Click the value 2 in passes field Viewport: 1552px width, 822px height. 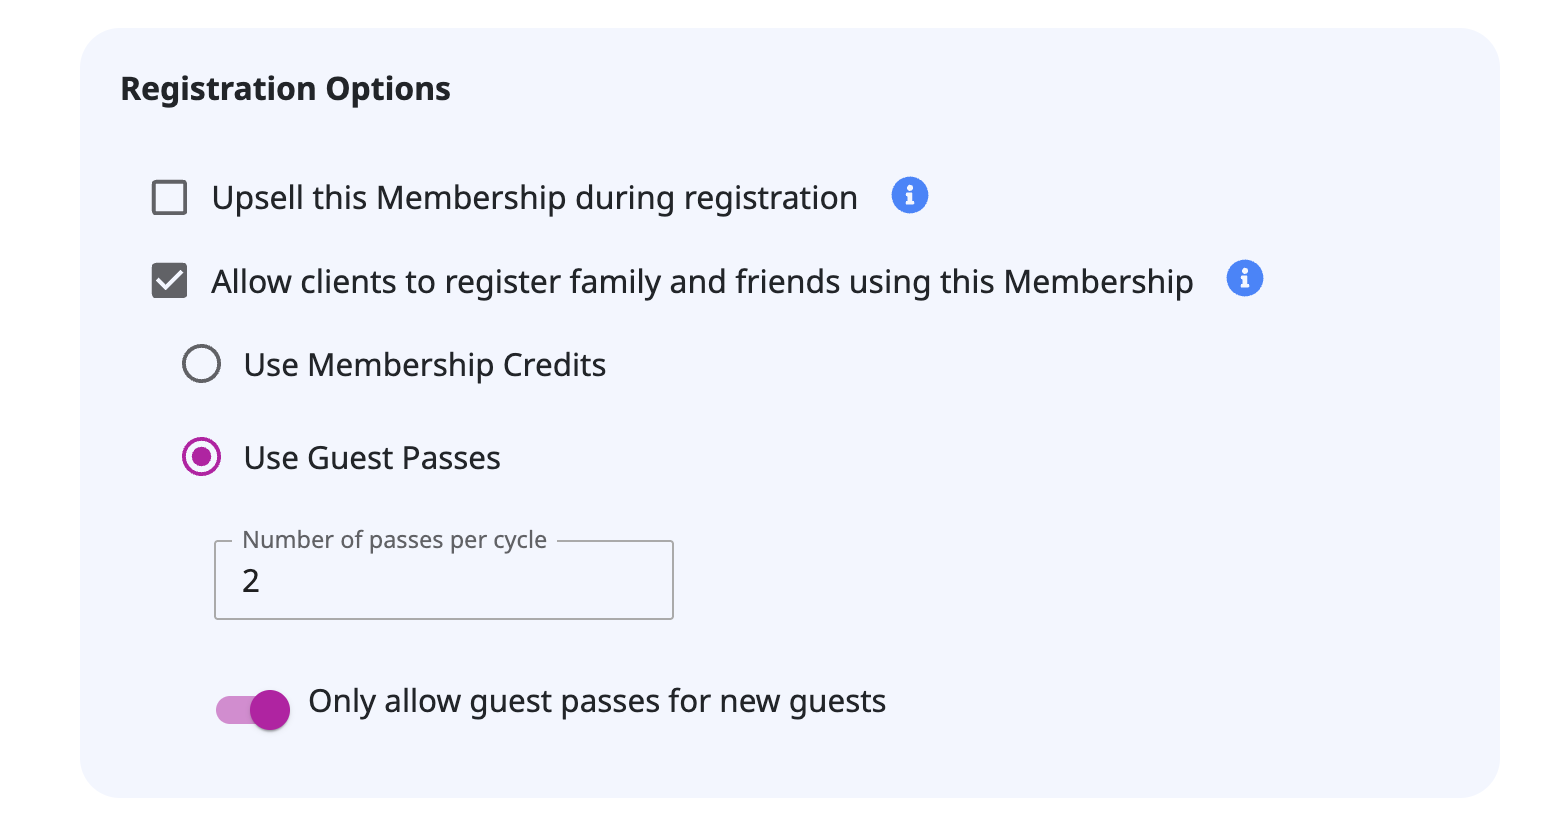[251, 581]
